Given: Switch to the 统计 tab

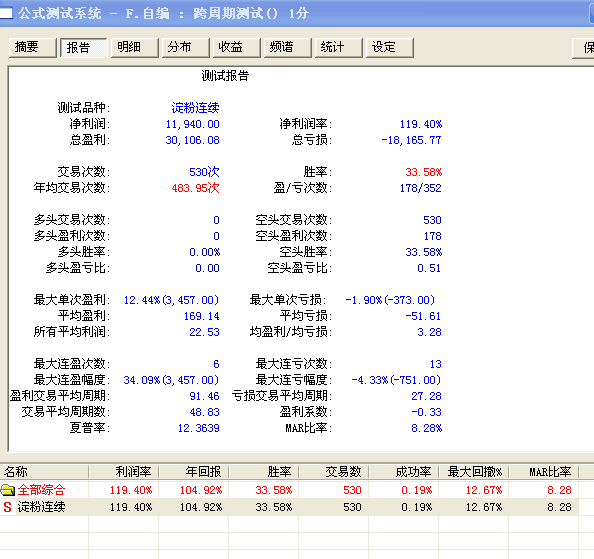Looking at the screenshot, I should [x=339, y=47].
